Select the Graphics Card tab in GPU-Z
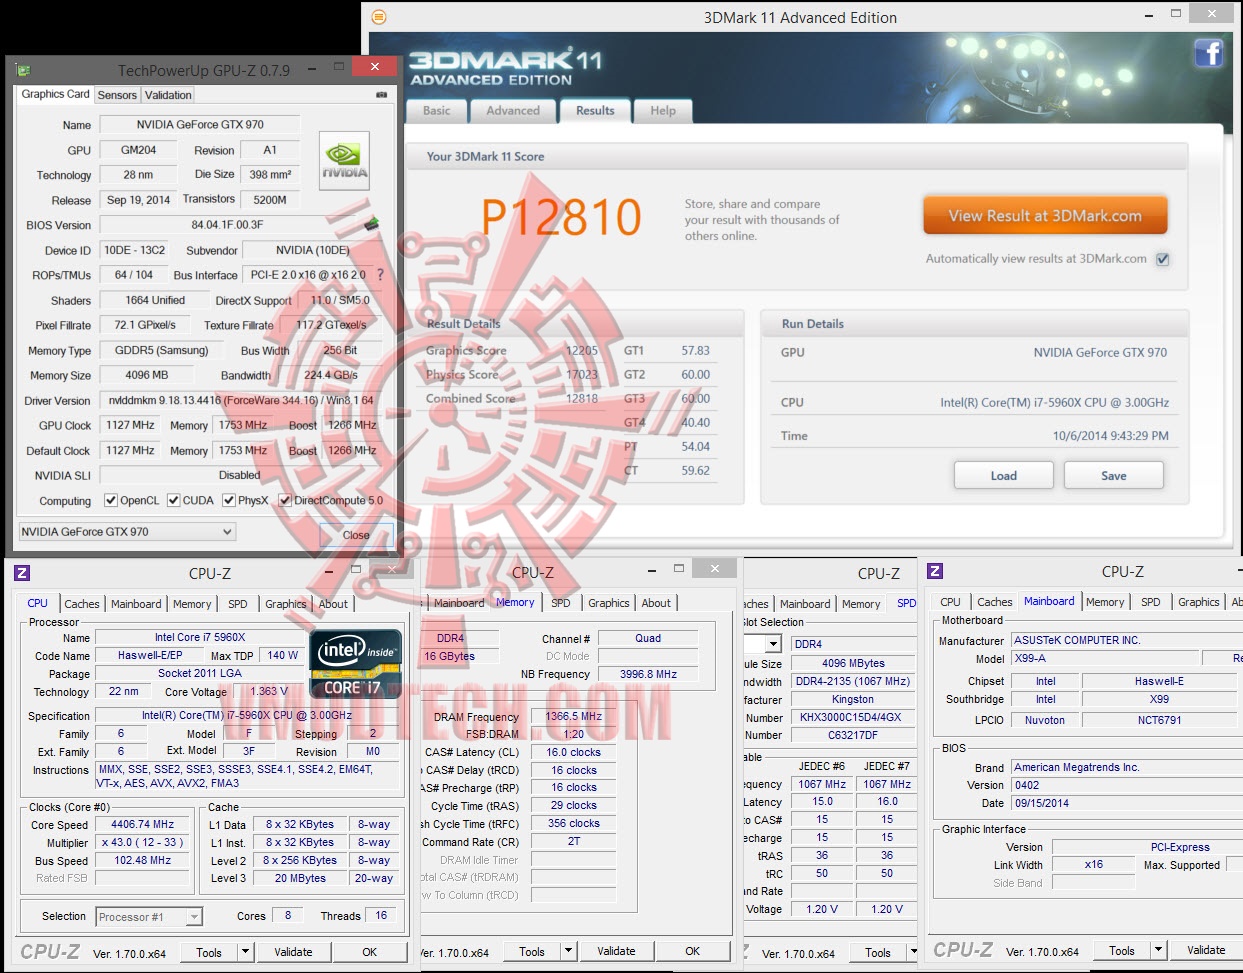 [x=56, y=94]
